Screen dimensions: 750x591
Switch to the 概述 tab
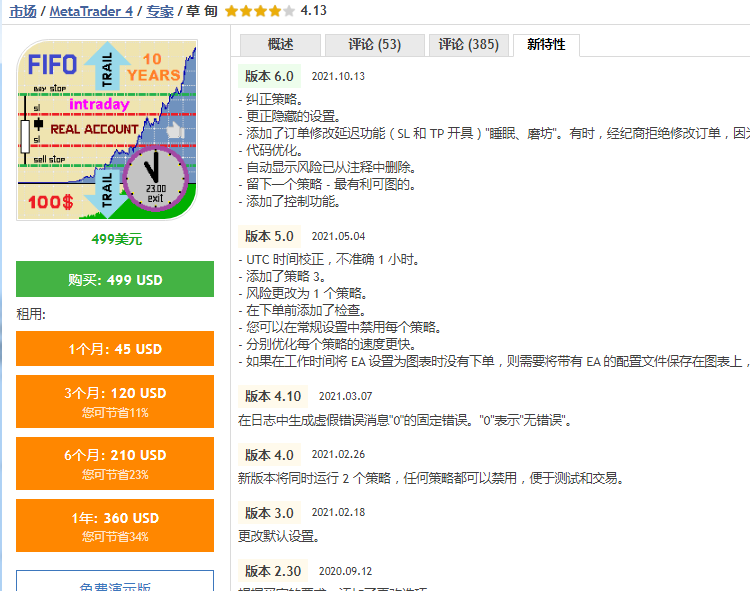280,45
